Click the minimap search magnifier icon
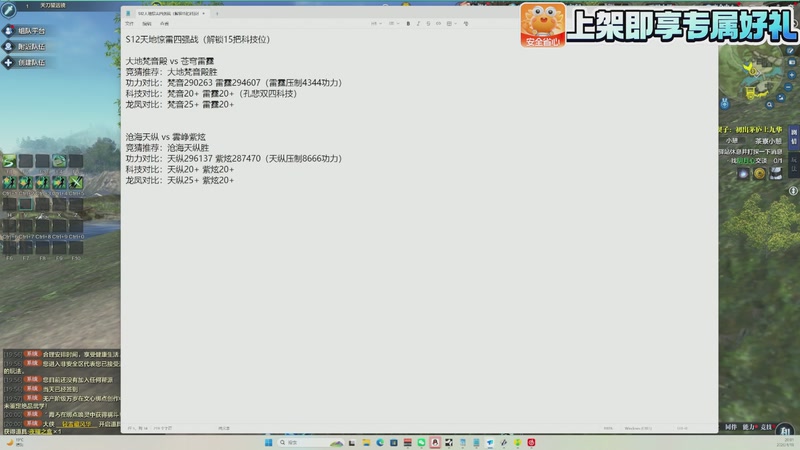 coord(769,105)
